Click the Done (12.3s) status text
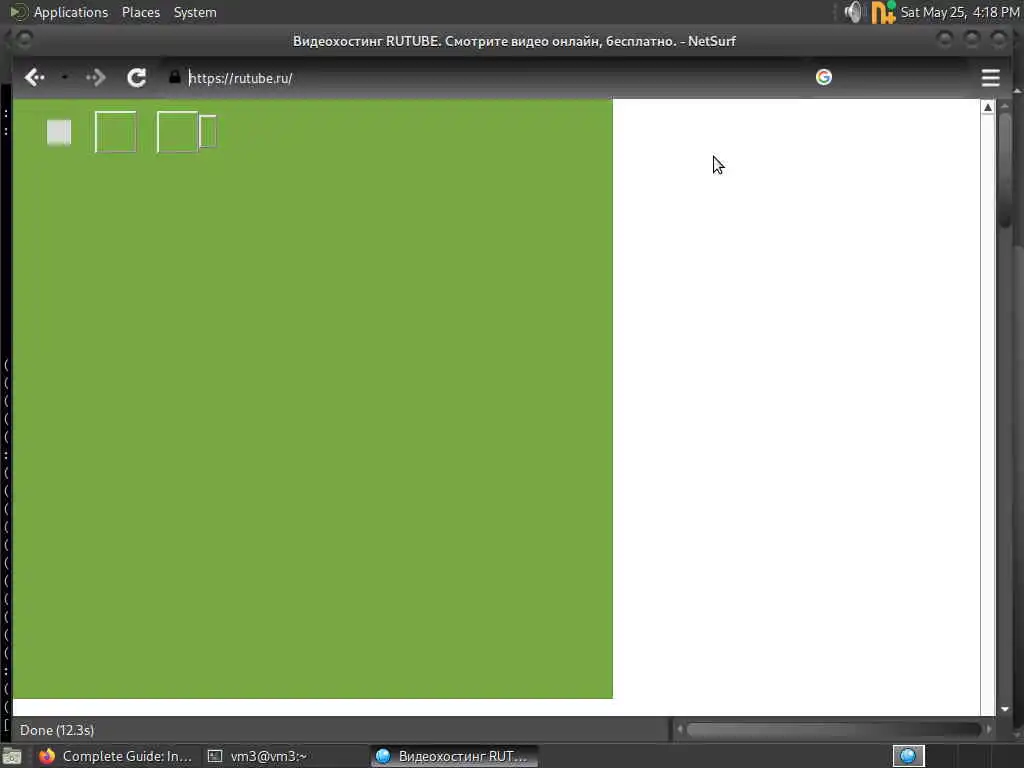Image resolution: width=1024 pixels, height=768 pixels. [57, 730]
